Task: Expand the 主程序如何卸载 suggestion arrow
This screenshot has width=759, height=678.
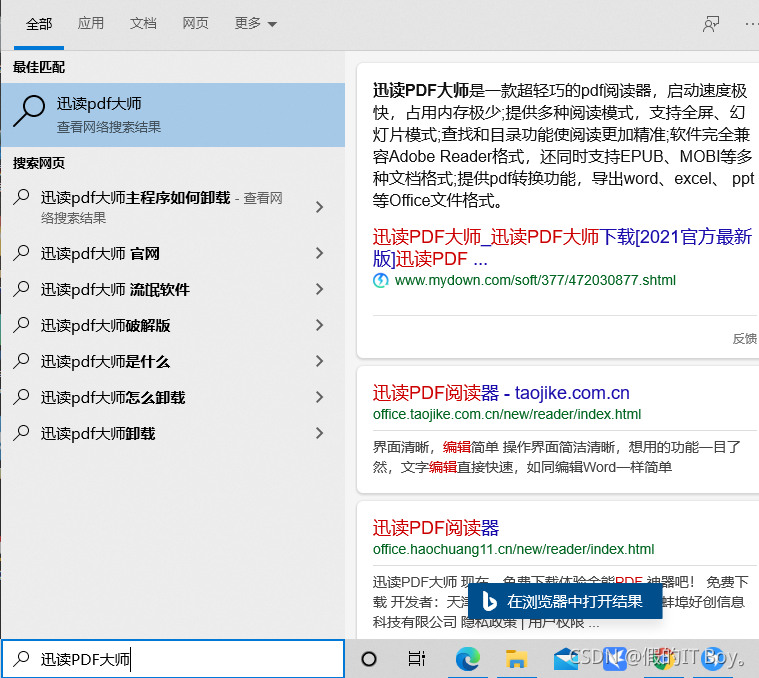Action: pyautogui.click(x=319, y=207)
